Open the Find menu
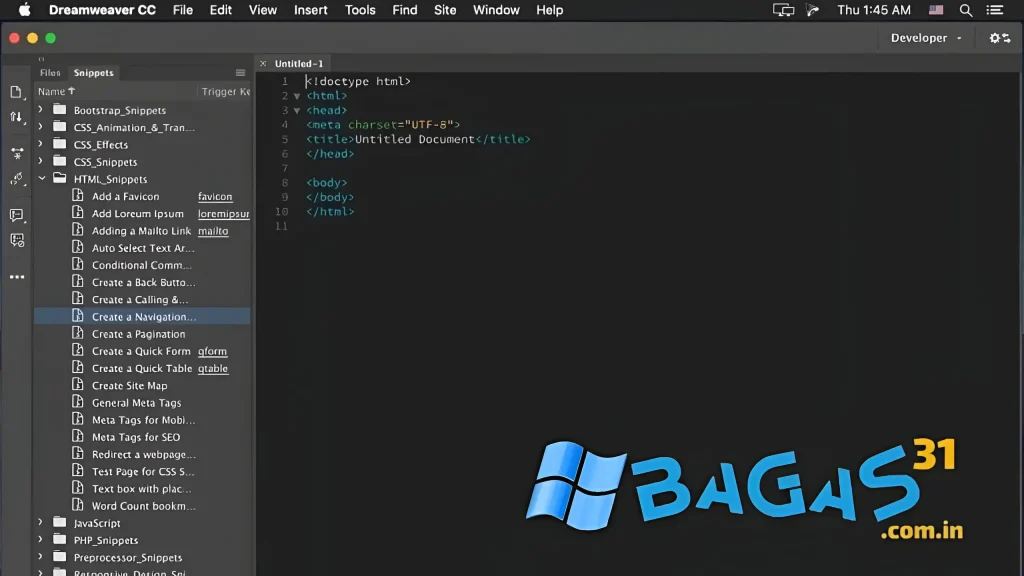 (x=405, y=10)
